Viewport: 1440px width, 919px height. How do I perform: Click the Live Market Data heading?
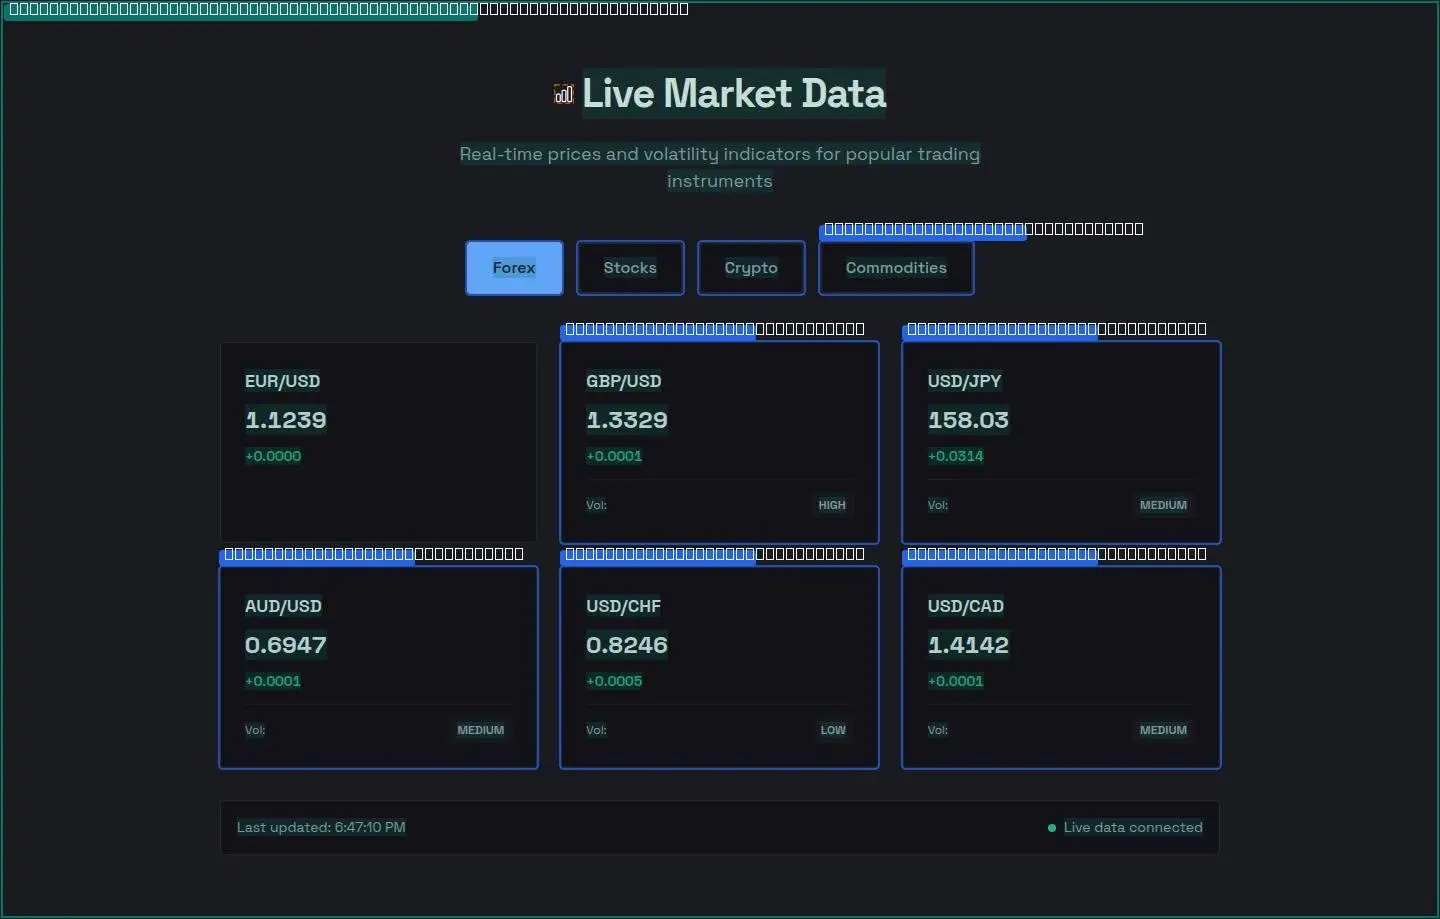pos(734,94)
